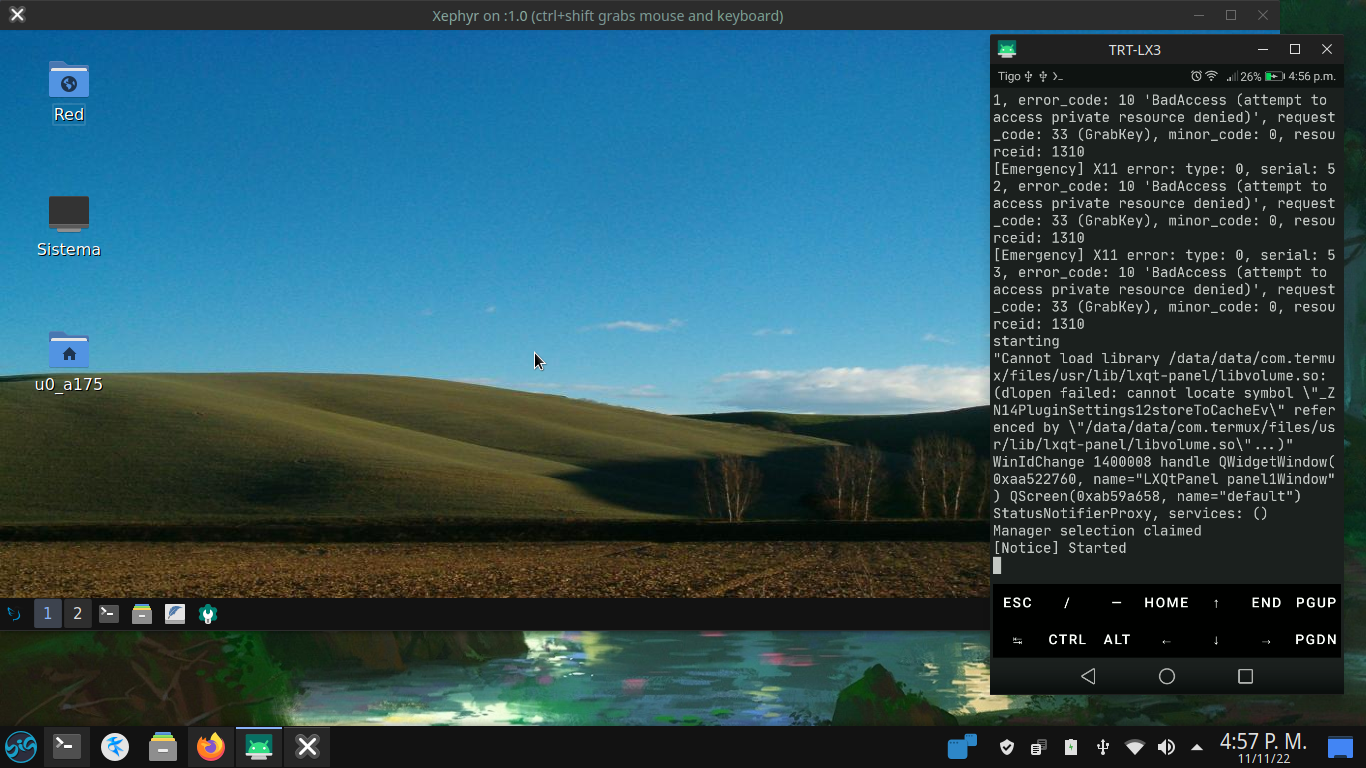Open volume control tray icon

click(1166, 747)
